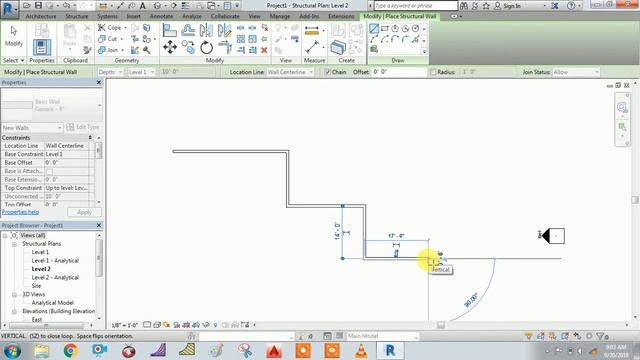Image resolution: width=640 pixels, height=360 pixels.
Task: Select the Mirror - Draw Axis tool
Action: (224, 30)
